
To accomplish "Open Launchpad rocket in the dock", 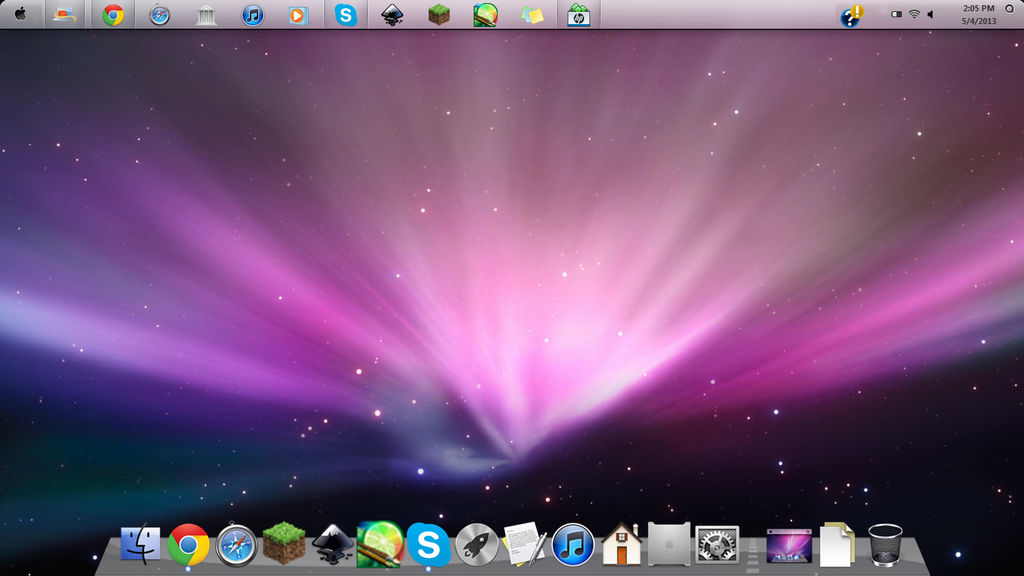I will click(477, 544).
